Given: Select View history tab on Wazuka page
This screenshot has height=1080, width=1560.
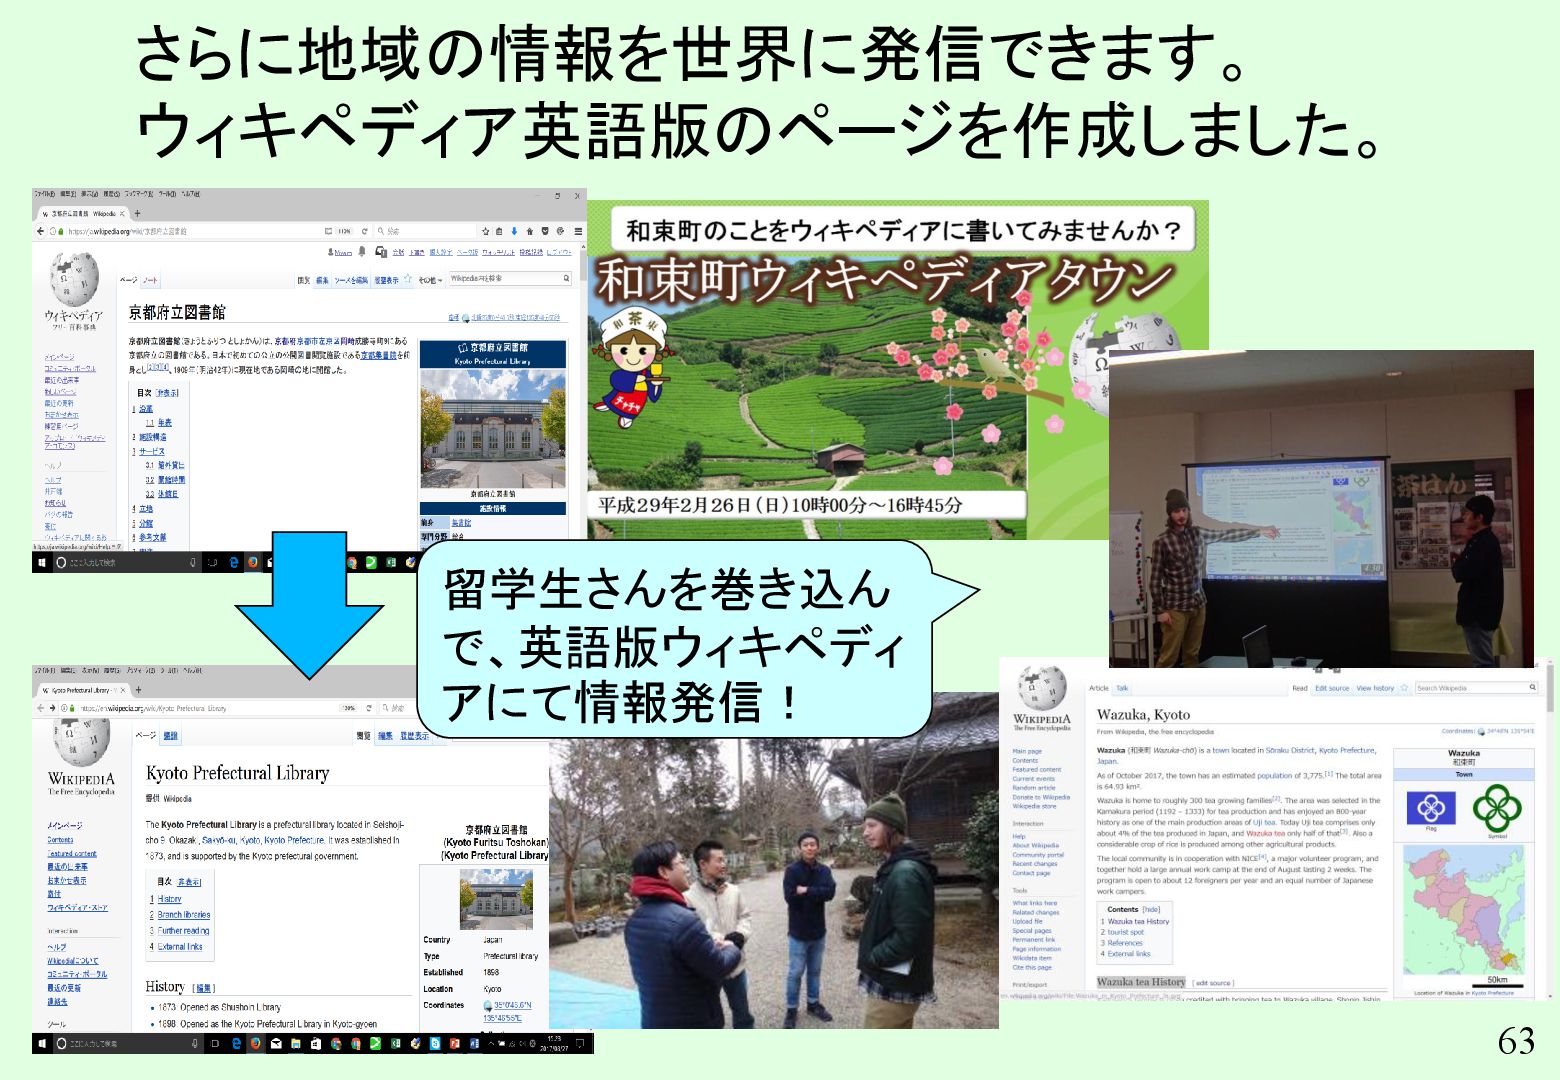Looking at the screenshot, I should [x=1375, y=688].
